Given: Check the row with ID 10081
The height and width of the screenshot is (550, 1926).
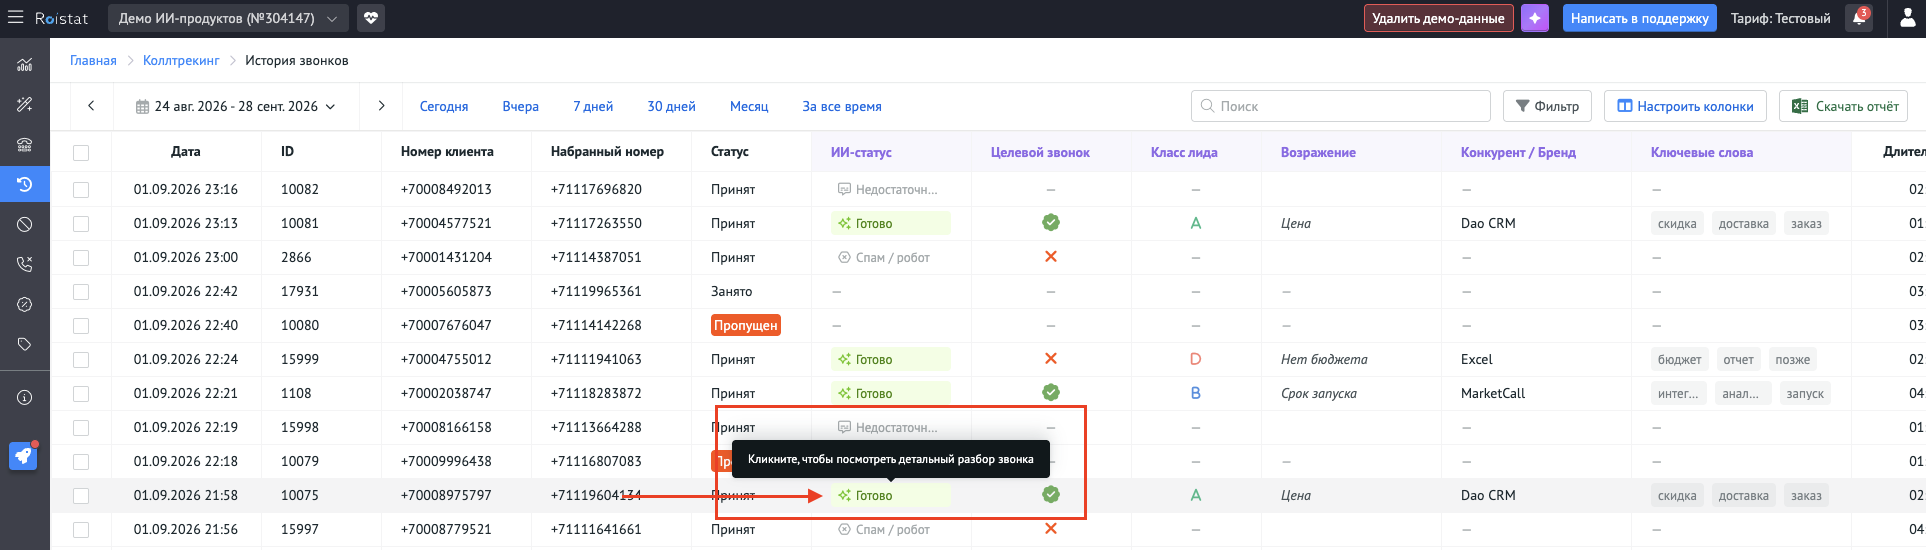Looking at the screenshot, I should (81, 224).
